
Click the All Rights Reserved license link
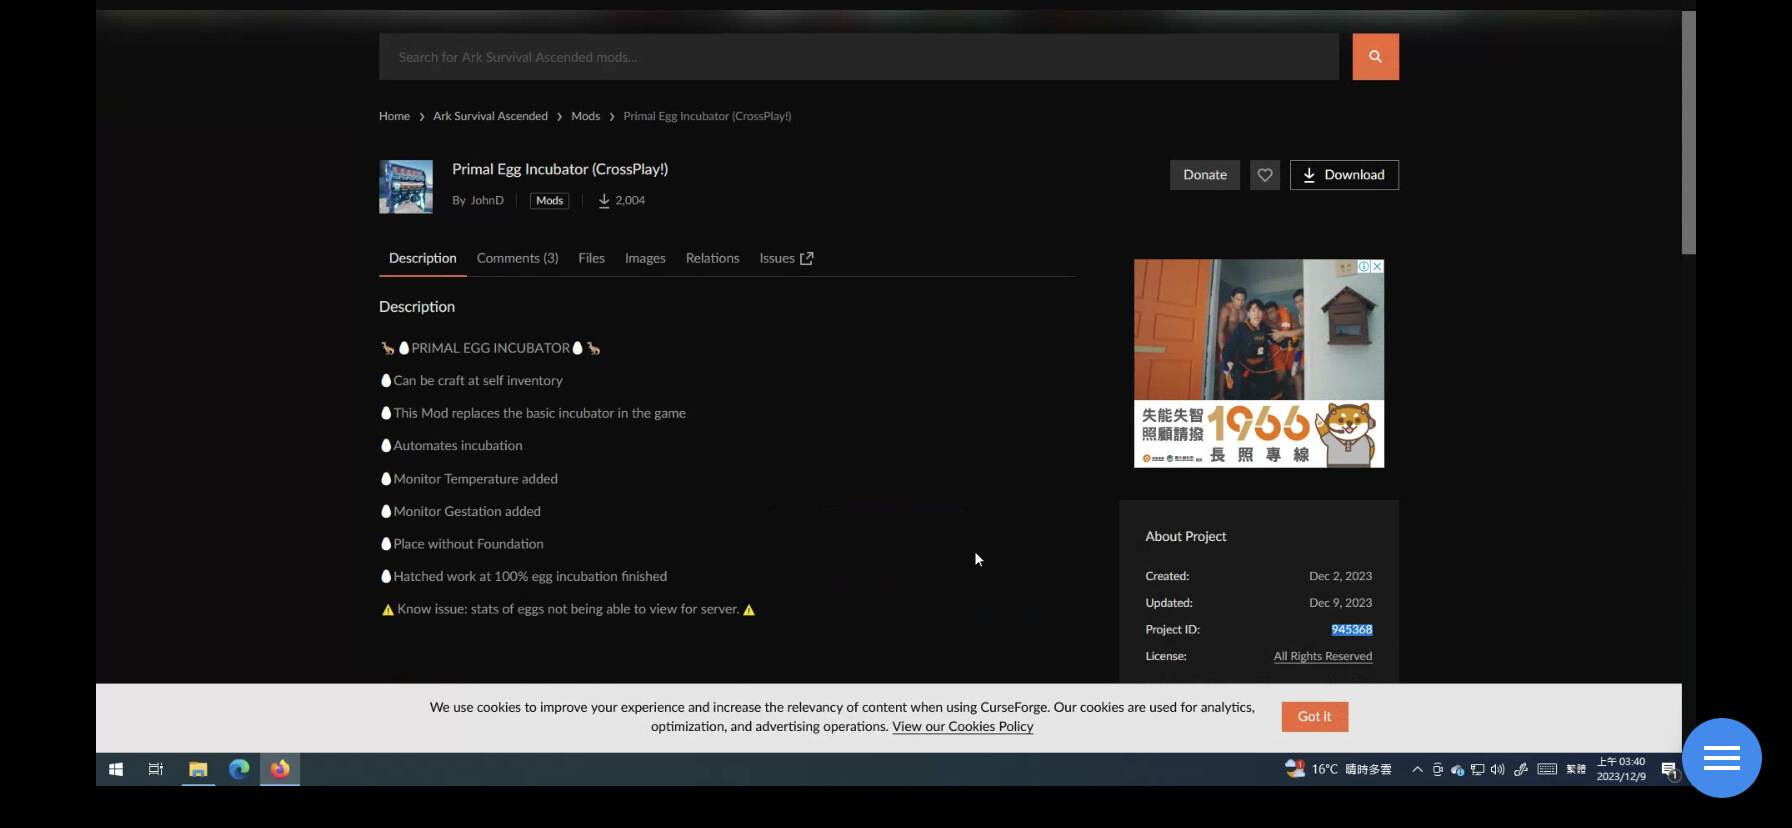(1322, 656)
